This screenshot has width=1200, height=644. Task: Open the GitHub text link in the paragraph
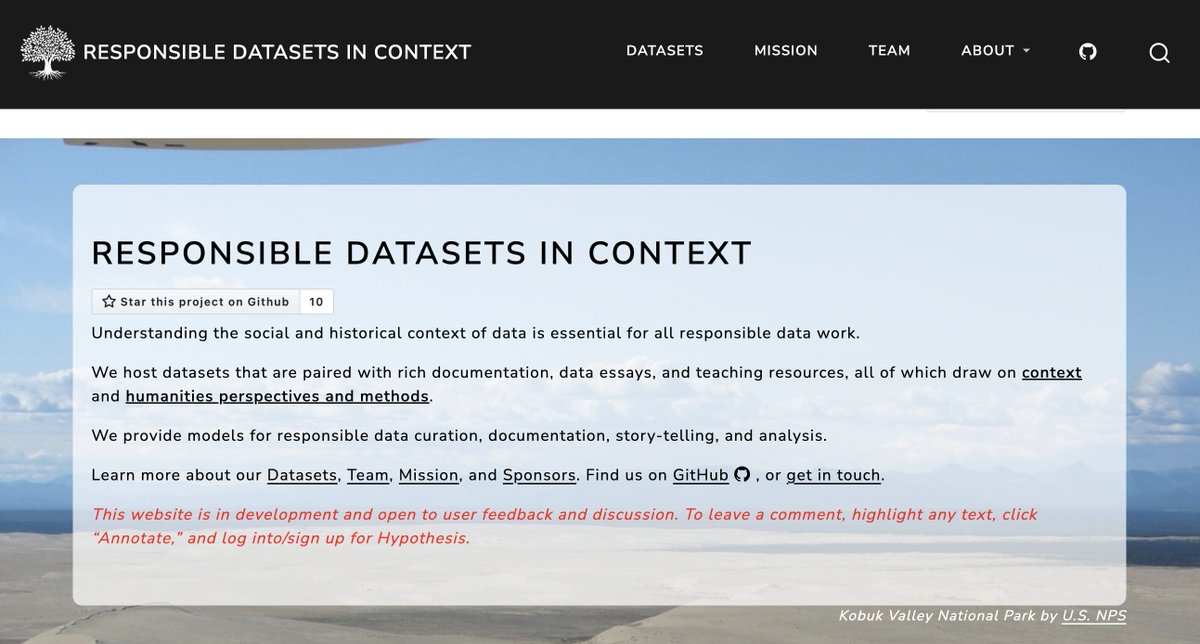(x=699, y=475)
